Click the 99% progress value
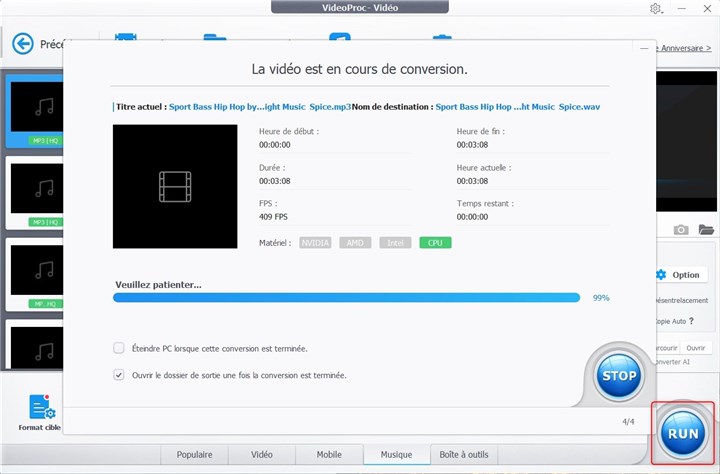720x474 pixels. point(601,298)
